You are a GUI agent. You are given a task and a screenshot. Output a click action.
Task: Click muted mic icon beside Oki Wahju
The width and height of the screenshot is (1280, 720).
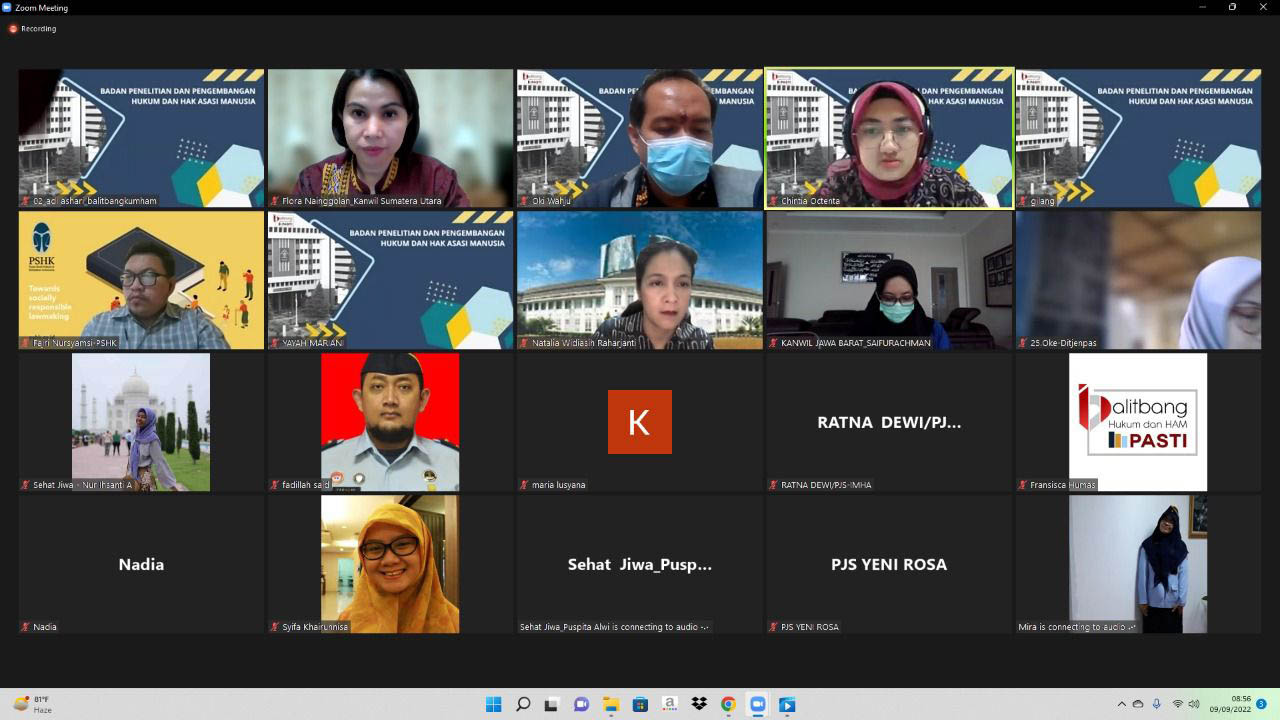[x=524, y=201]
